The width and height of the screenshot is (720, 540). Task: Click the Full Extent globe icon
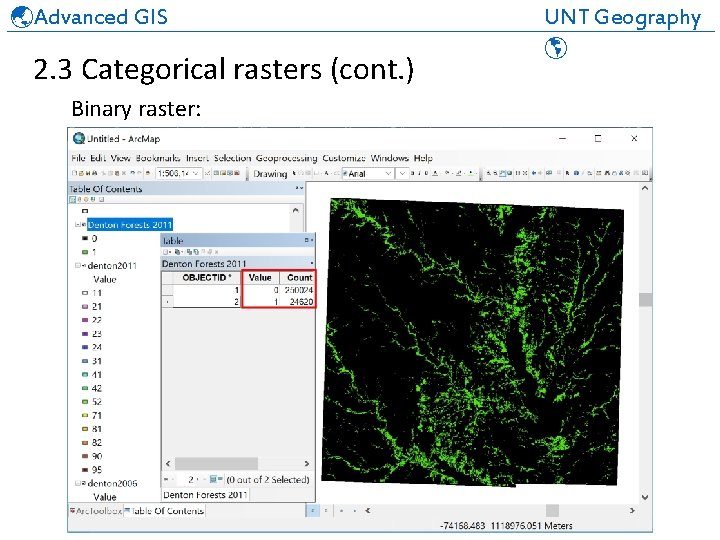tap(510, 173)
